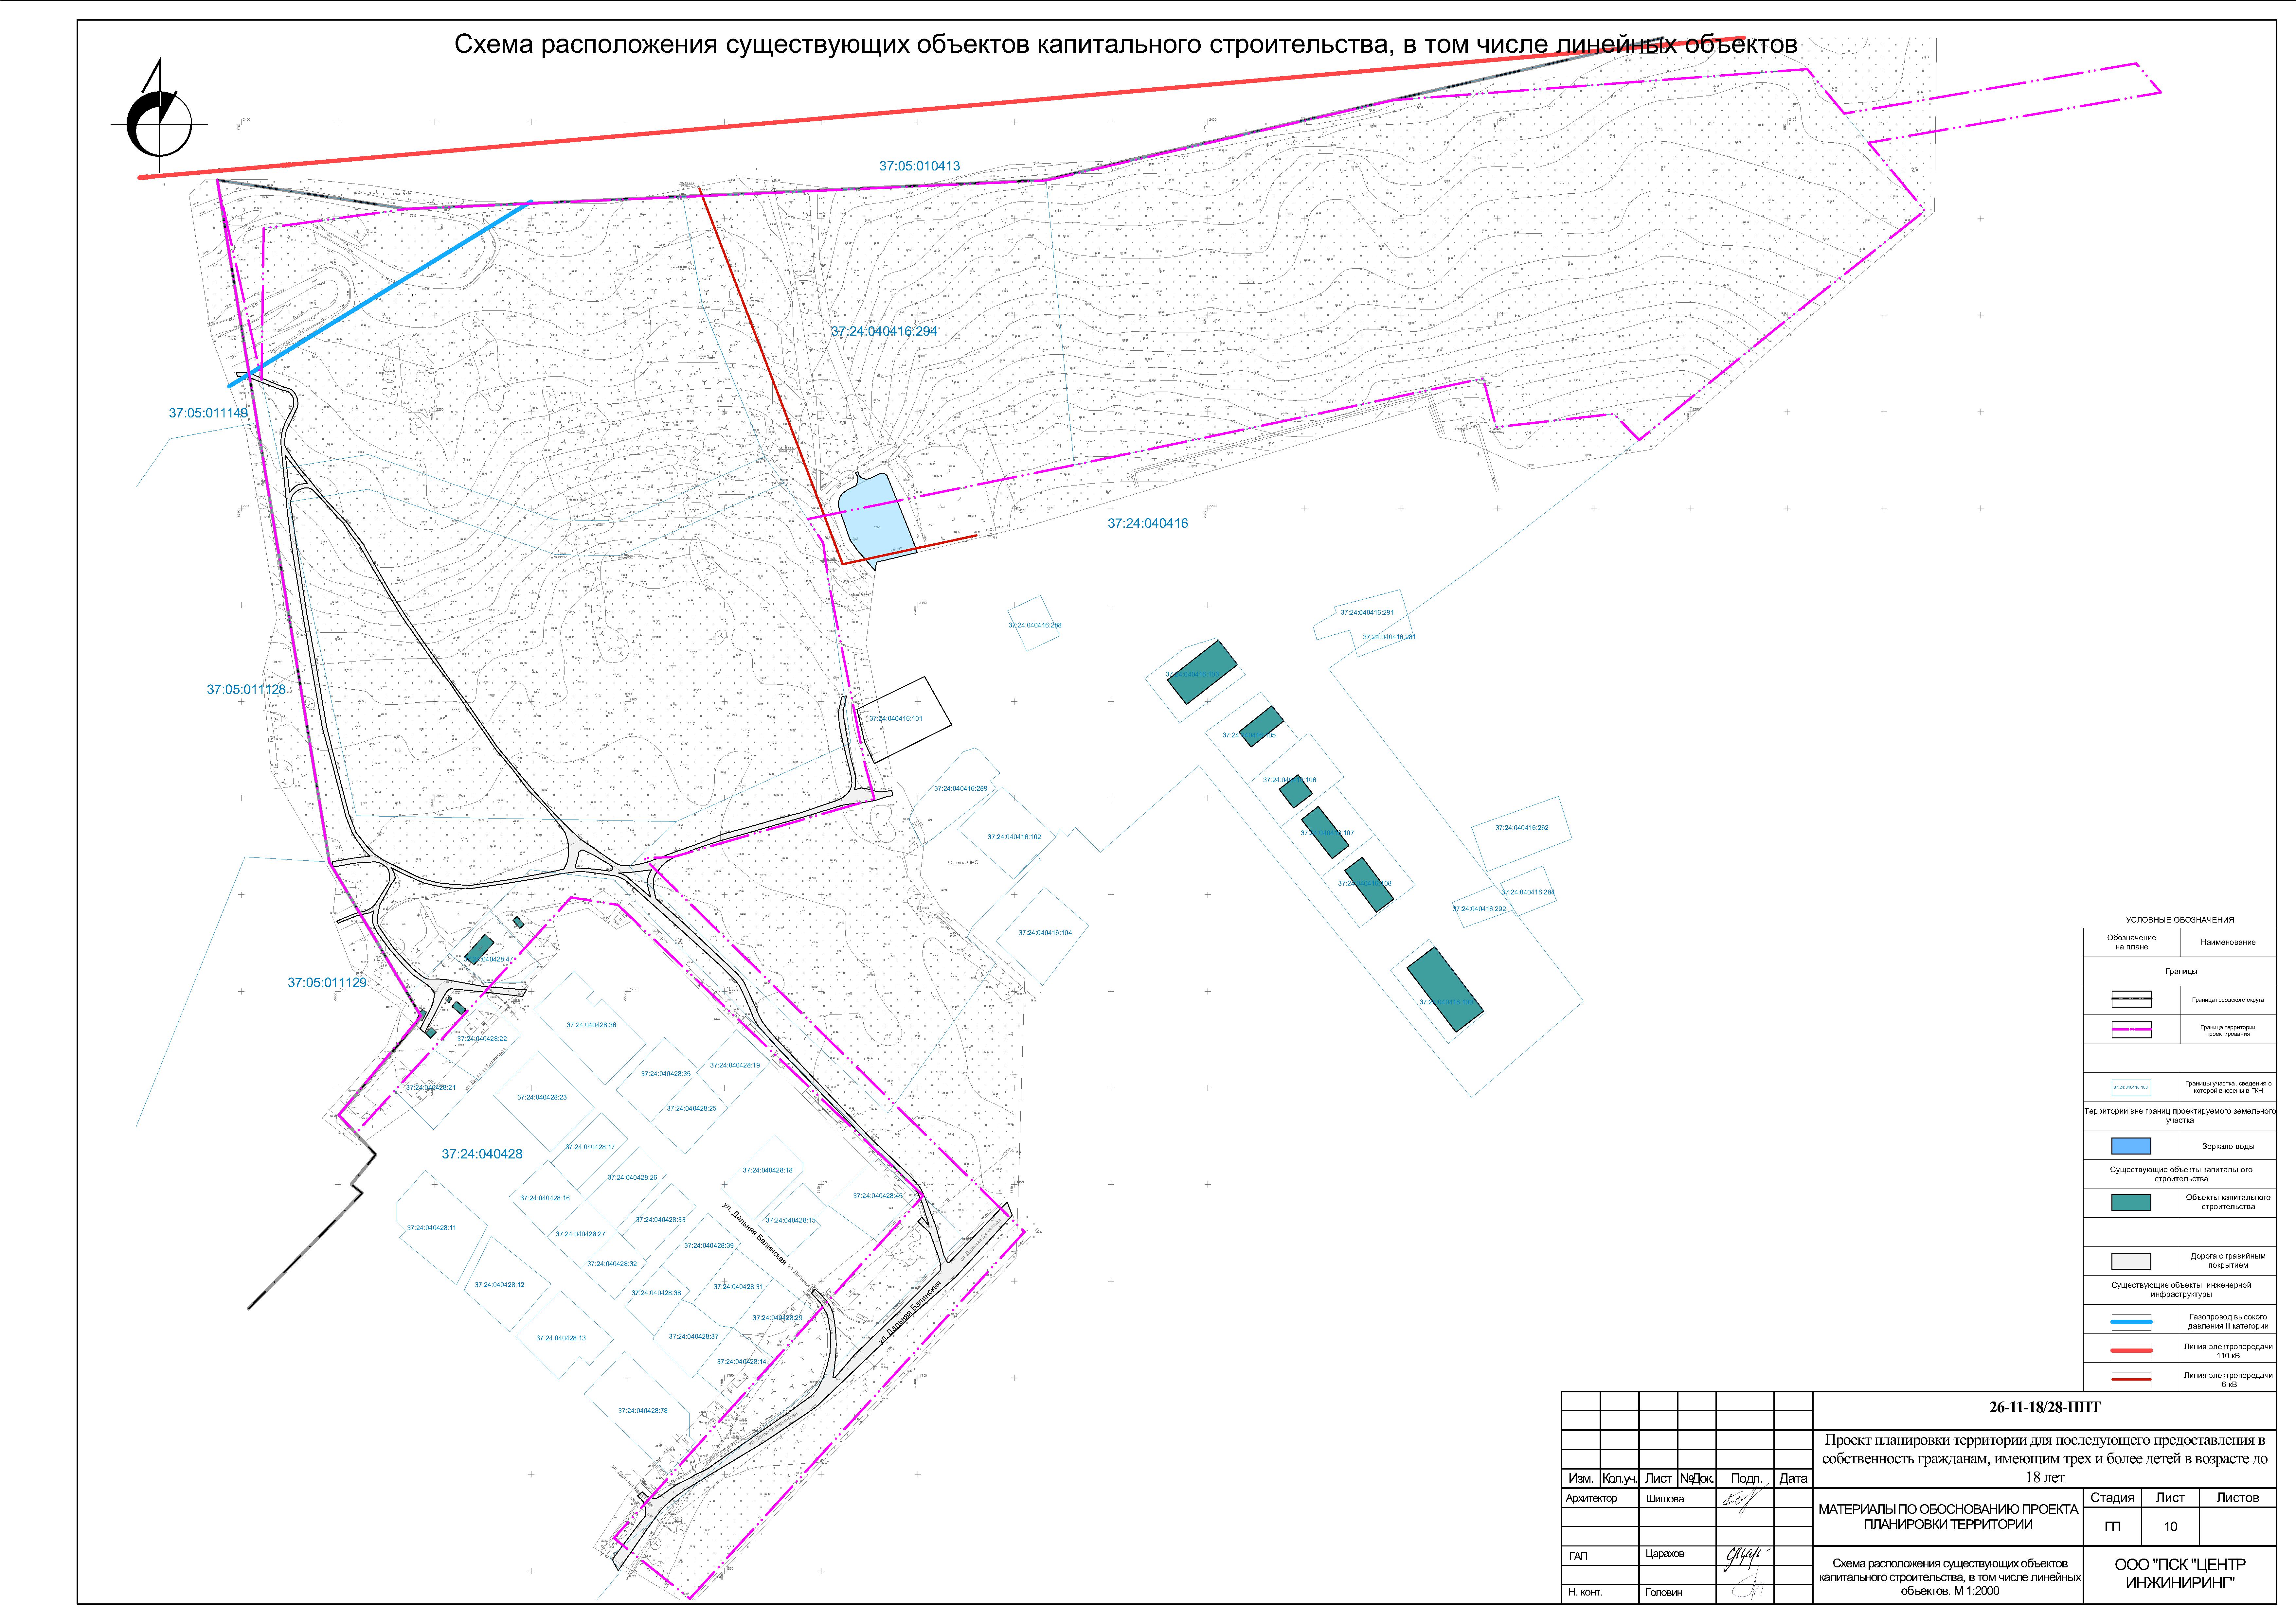
Task: Click the stage value 'ГП'
Action: click(2112, 1527)
